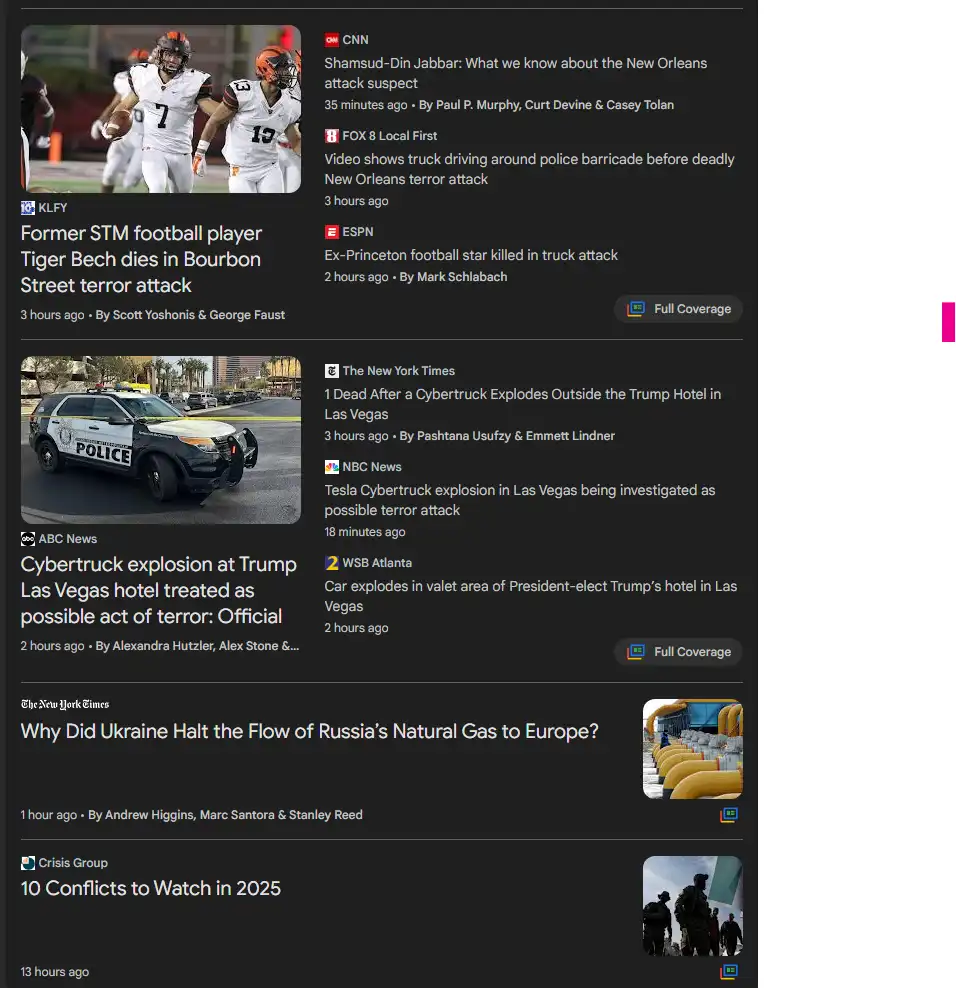This screenshot has height=988, width=956.
Task: Click The New York Times small logo icon
Action: (331, 370)
